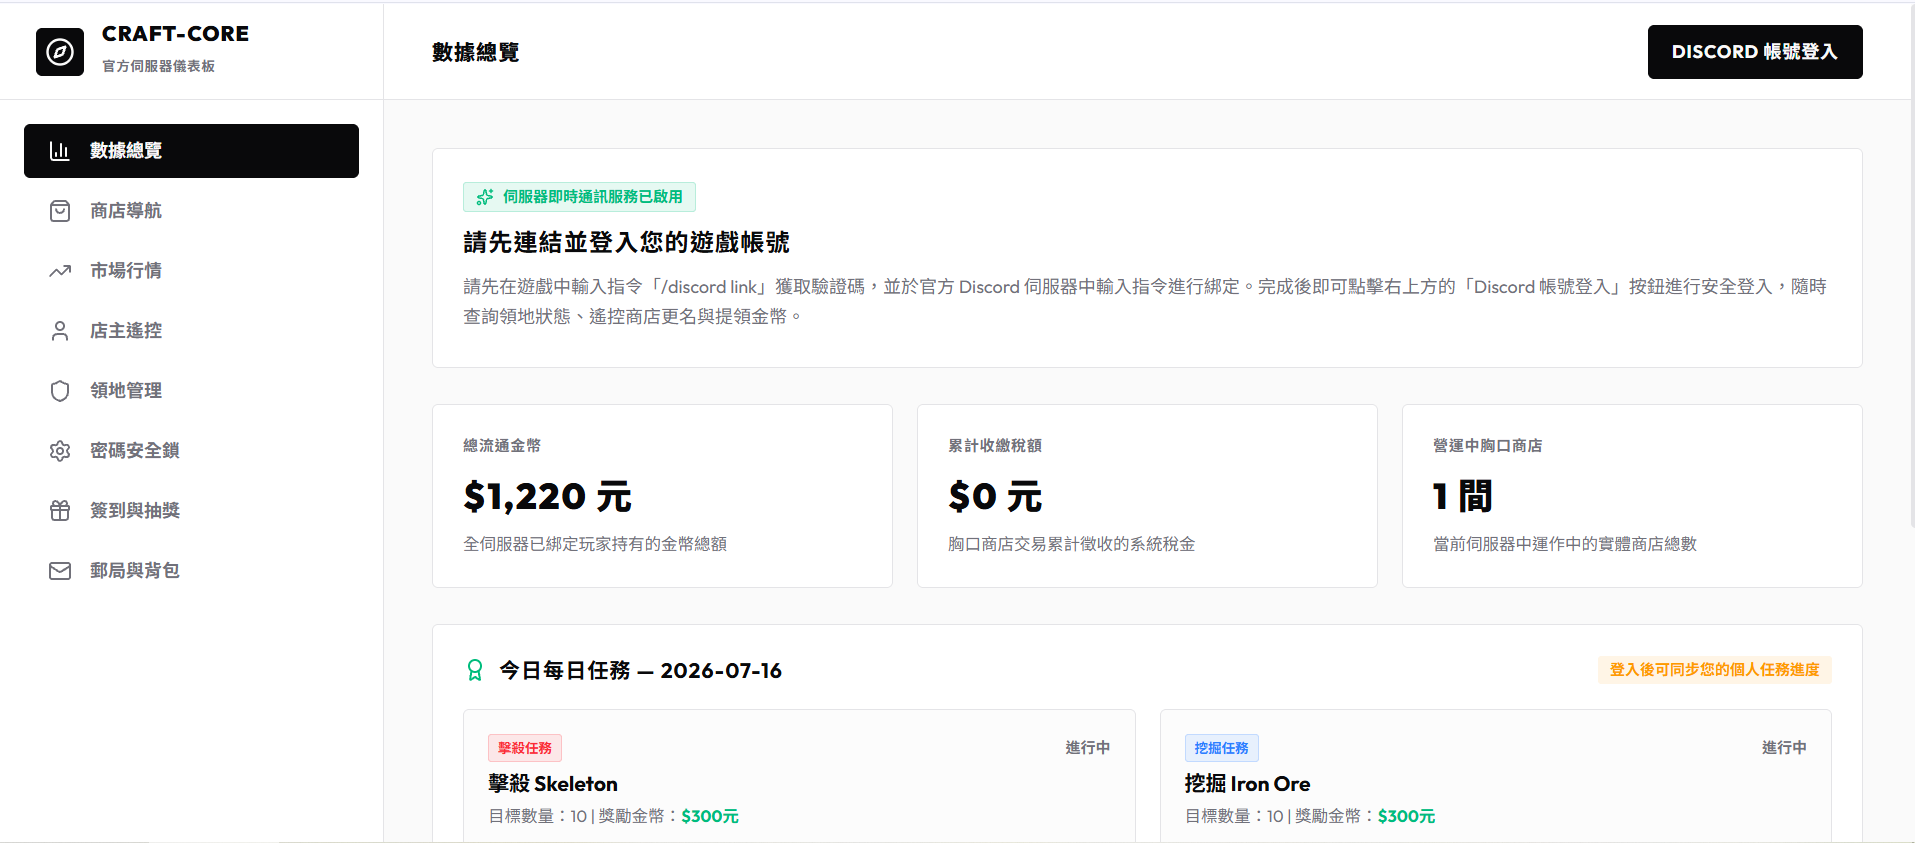Click the 1 間 shop count value
Viewport: 1915px width, 843px height.
(1462, 496)
